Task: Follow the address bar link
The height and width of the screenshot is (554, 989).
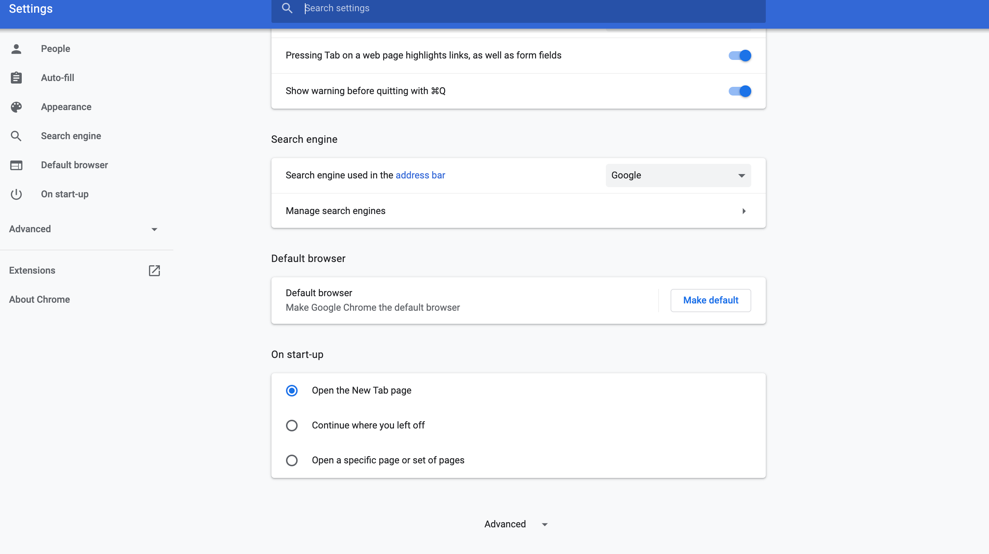Action: (x=420, y=176)
